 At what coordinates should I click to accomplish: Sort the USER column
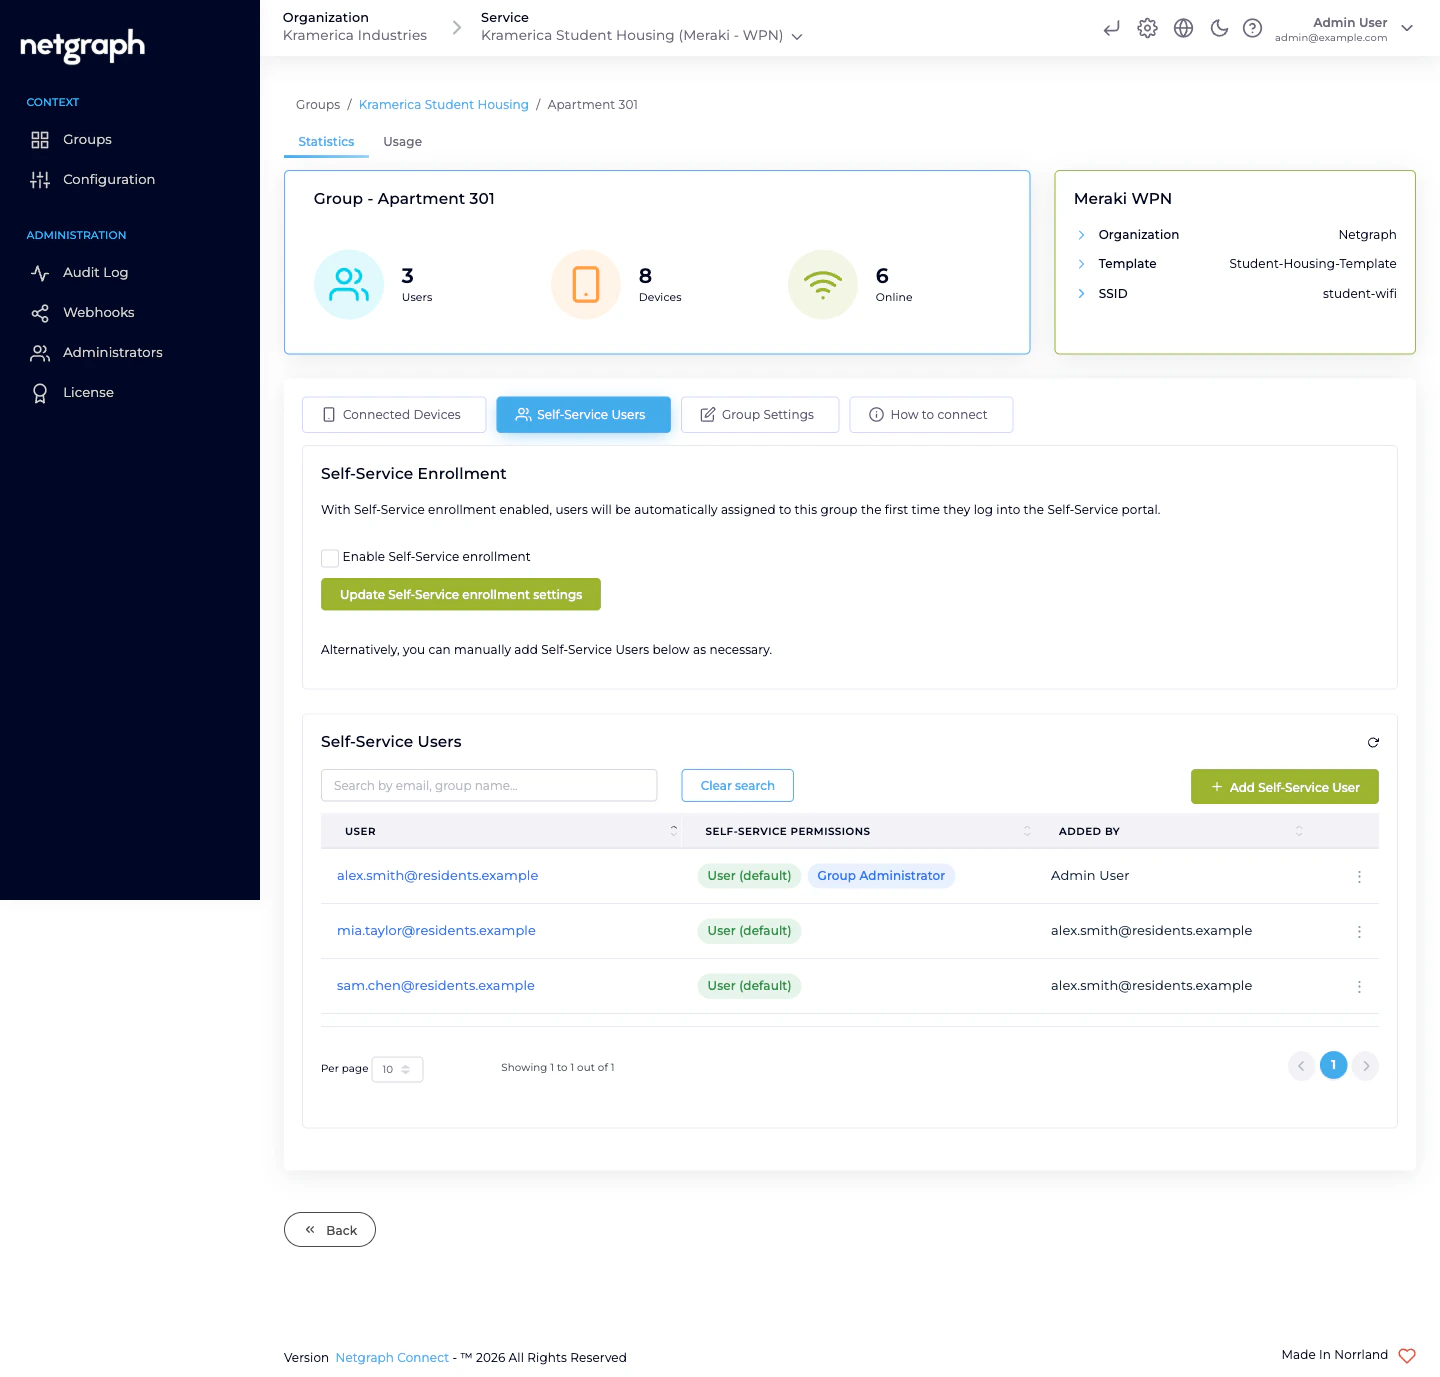[x=673, y=831]
